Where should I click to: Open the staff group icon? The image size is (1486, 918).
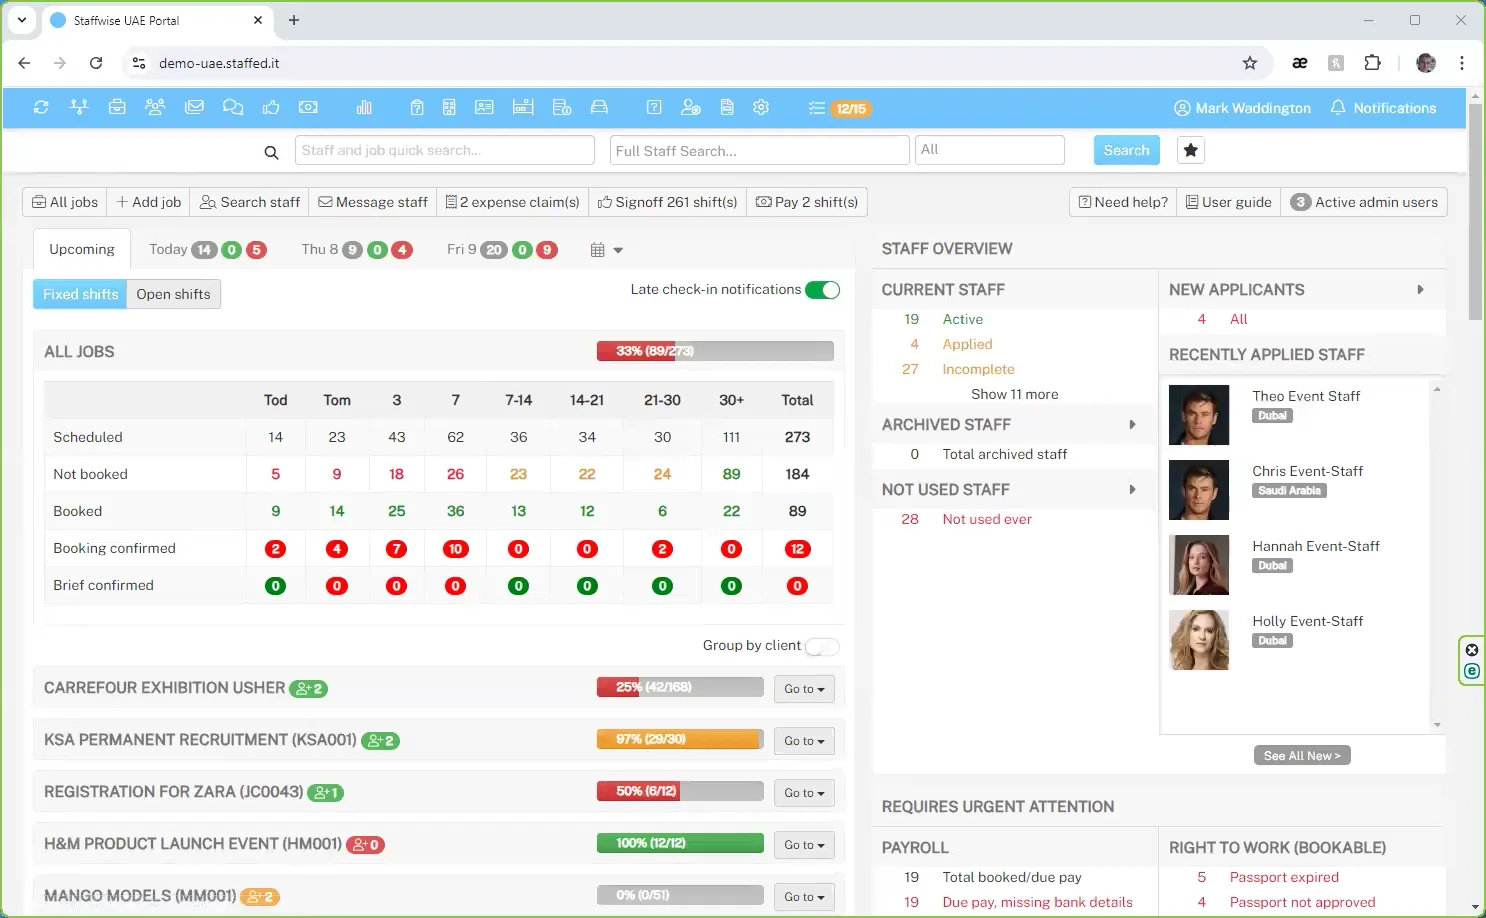pyautogui.click(x=155, y=108)
